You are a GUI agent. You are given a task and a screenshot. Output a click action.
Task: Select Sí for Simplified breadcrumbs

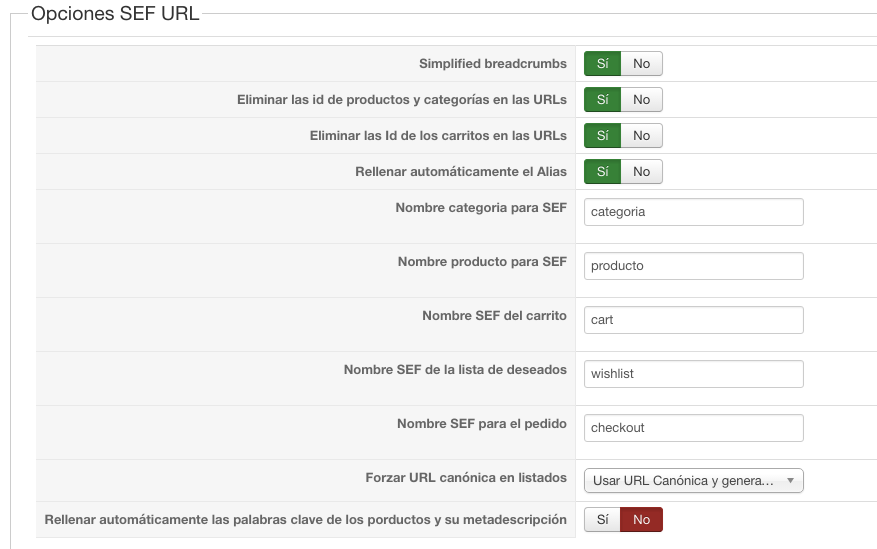[602, 64]
